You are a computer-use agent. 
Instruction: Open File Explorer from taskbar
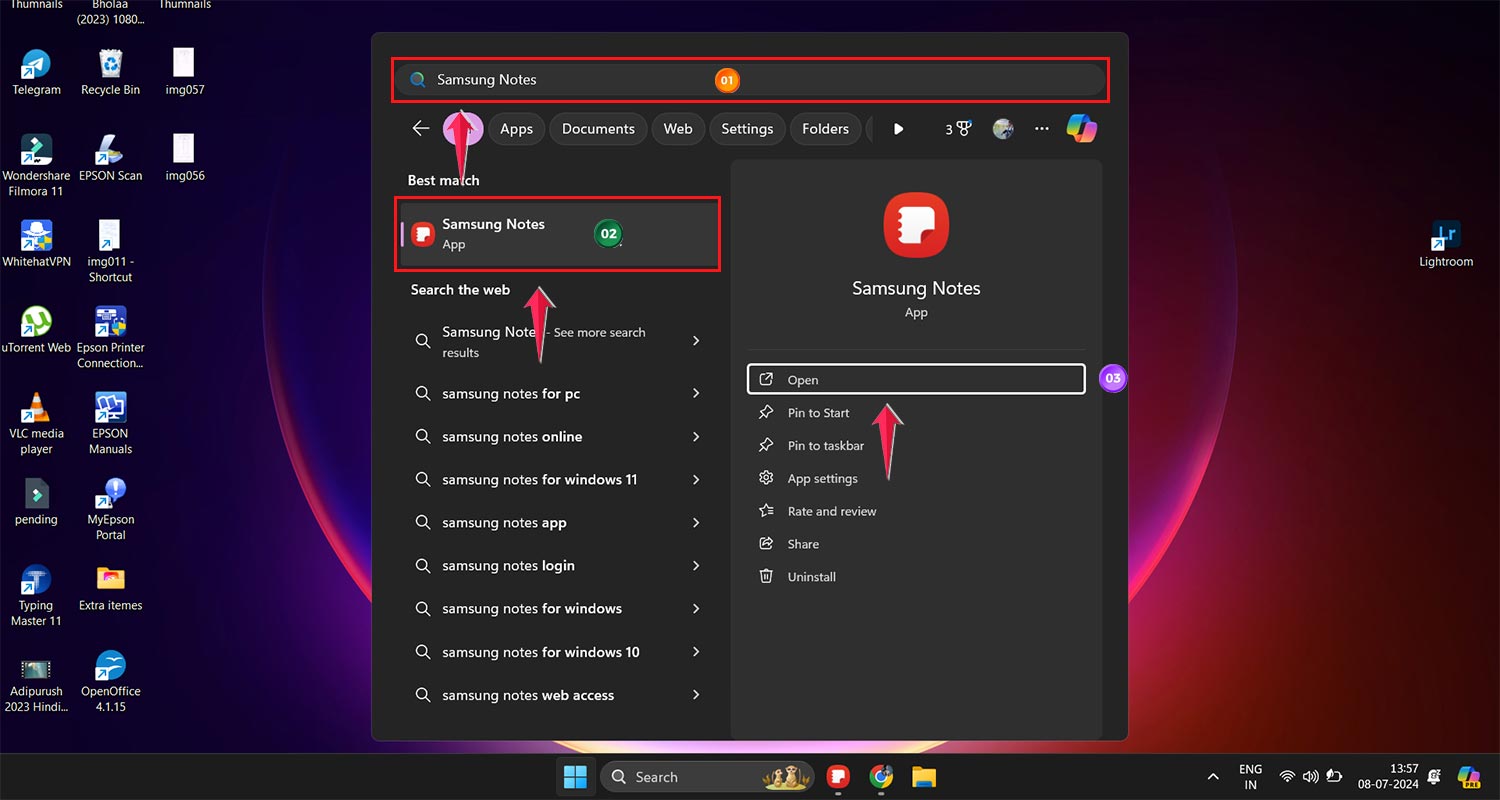coord(923,777)
